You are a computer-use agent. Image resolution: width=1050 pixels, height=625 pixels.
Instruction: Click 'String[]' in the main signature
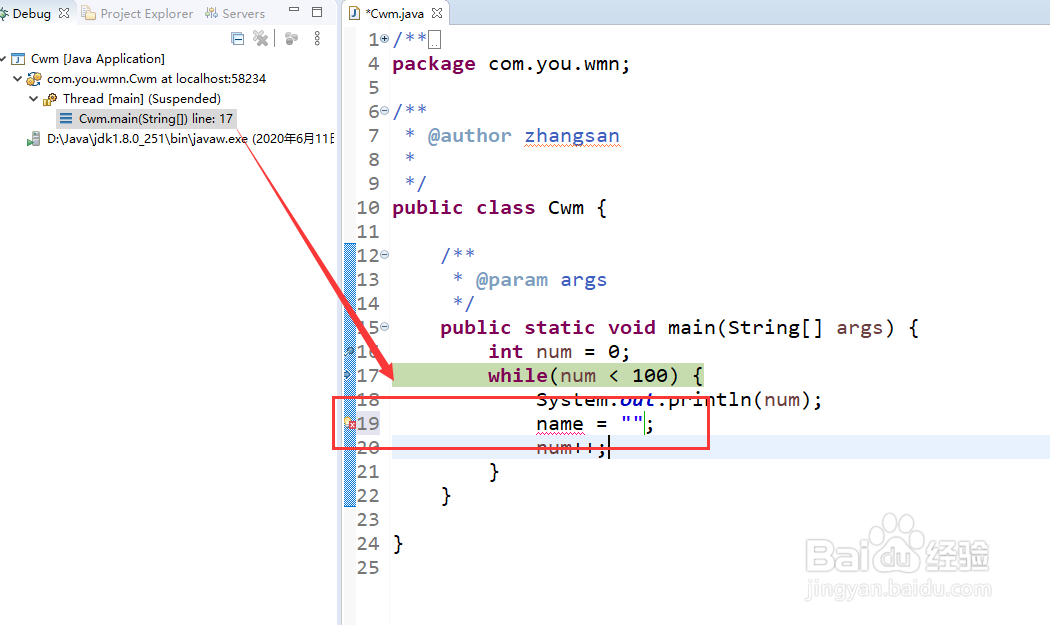pyautogui.click(x=775, y=328)
